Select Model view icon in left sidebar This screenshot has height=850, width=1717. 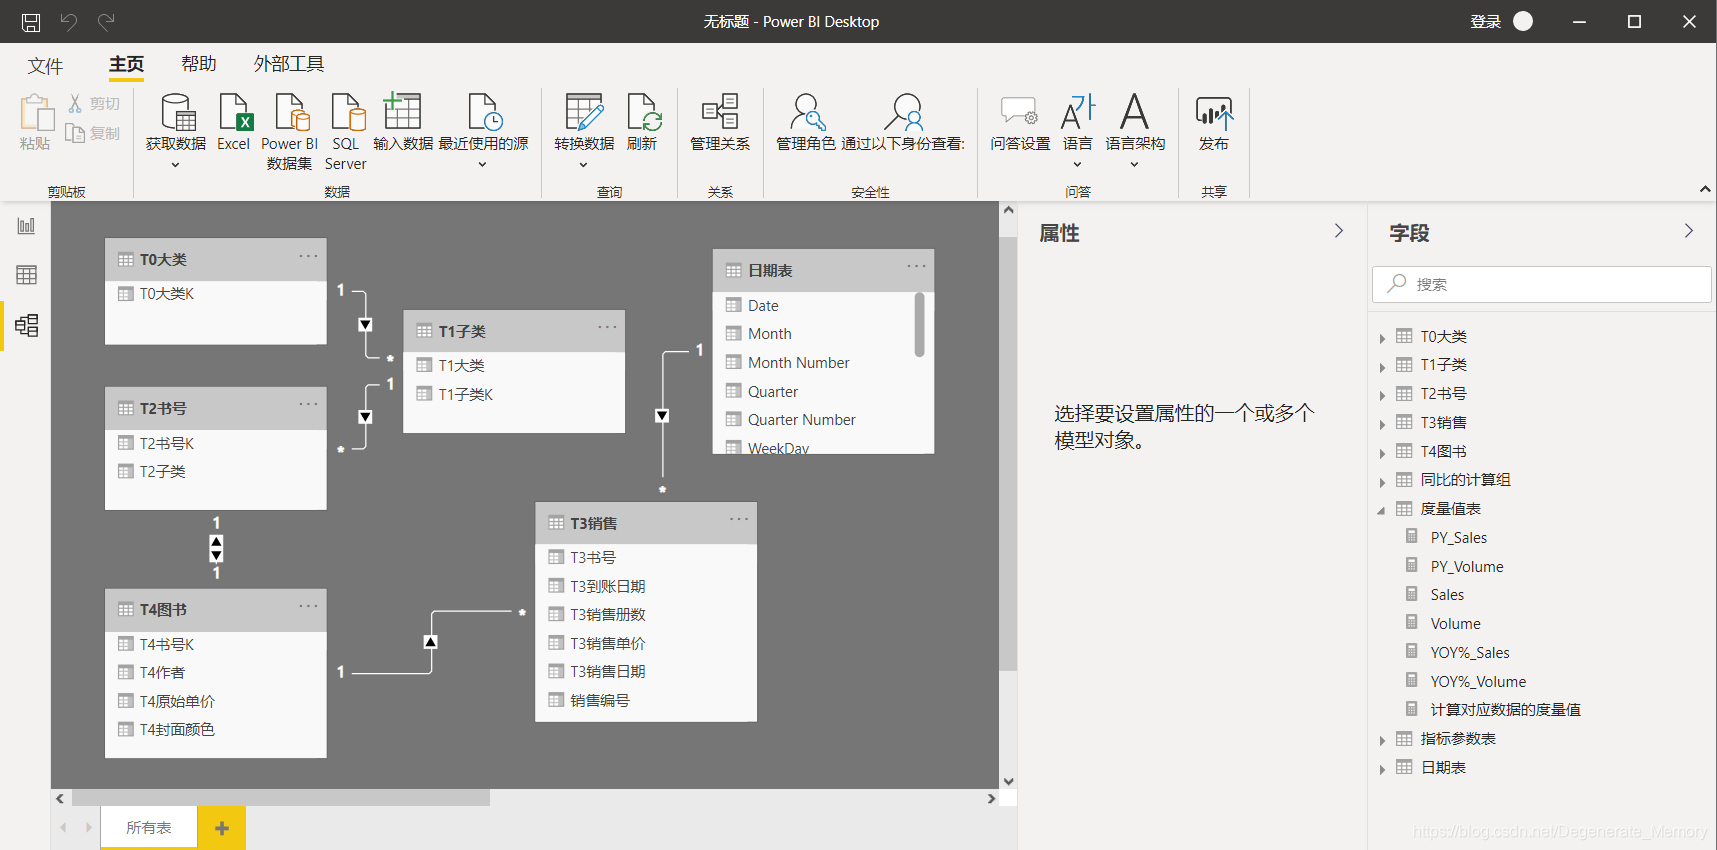pos(26,325)
